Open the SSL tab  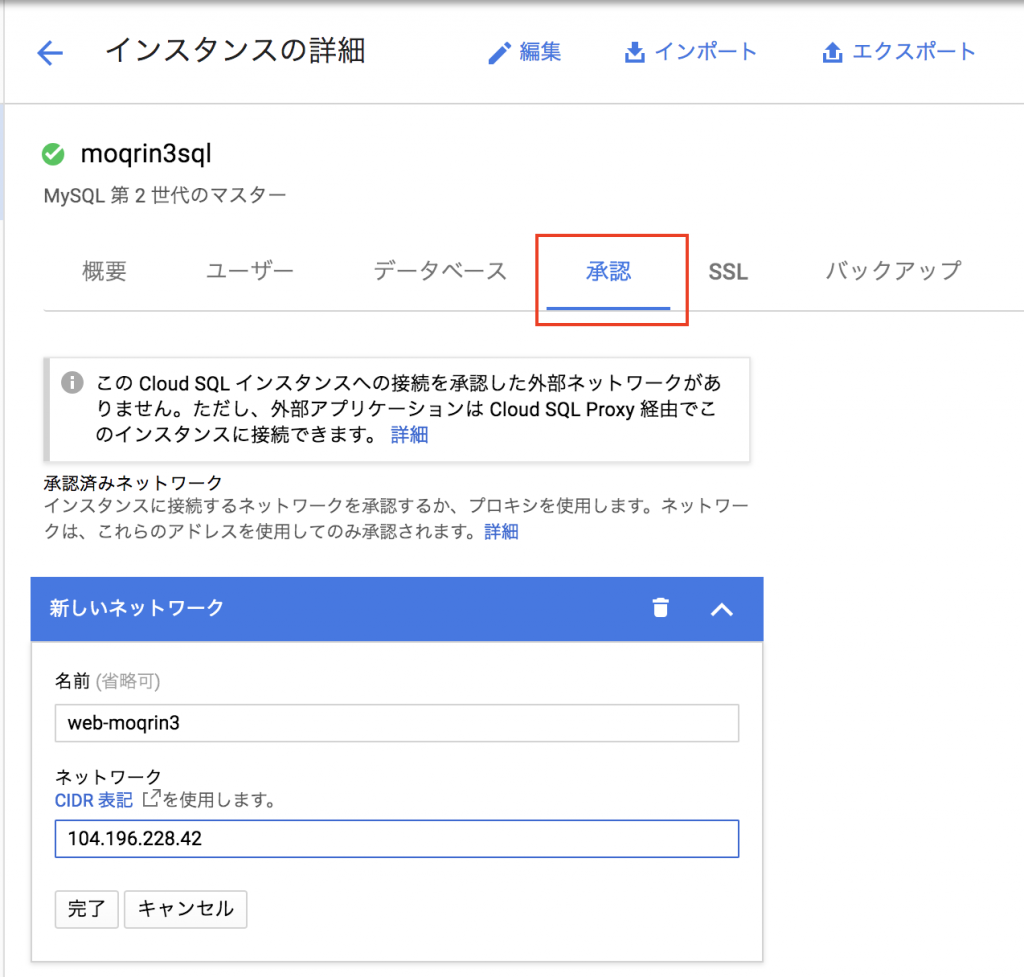point(728,272)
